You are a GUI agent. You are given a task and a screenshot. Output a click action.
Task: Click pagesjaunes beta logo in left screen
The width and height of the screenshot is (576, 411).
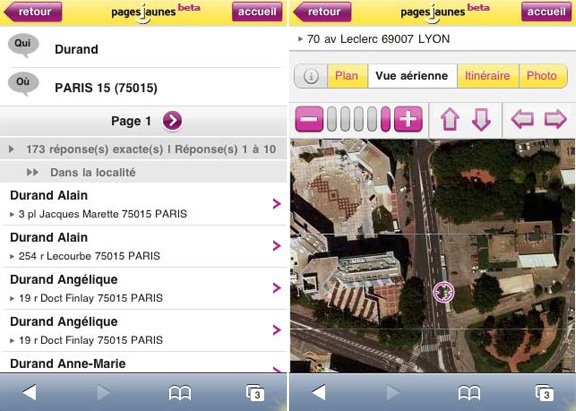coord(156,12)
